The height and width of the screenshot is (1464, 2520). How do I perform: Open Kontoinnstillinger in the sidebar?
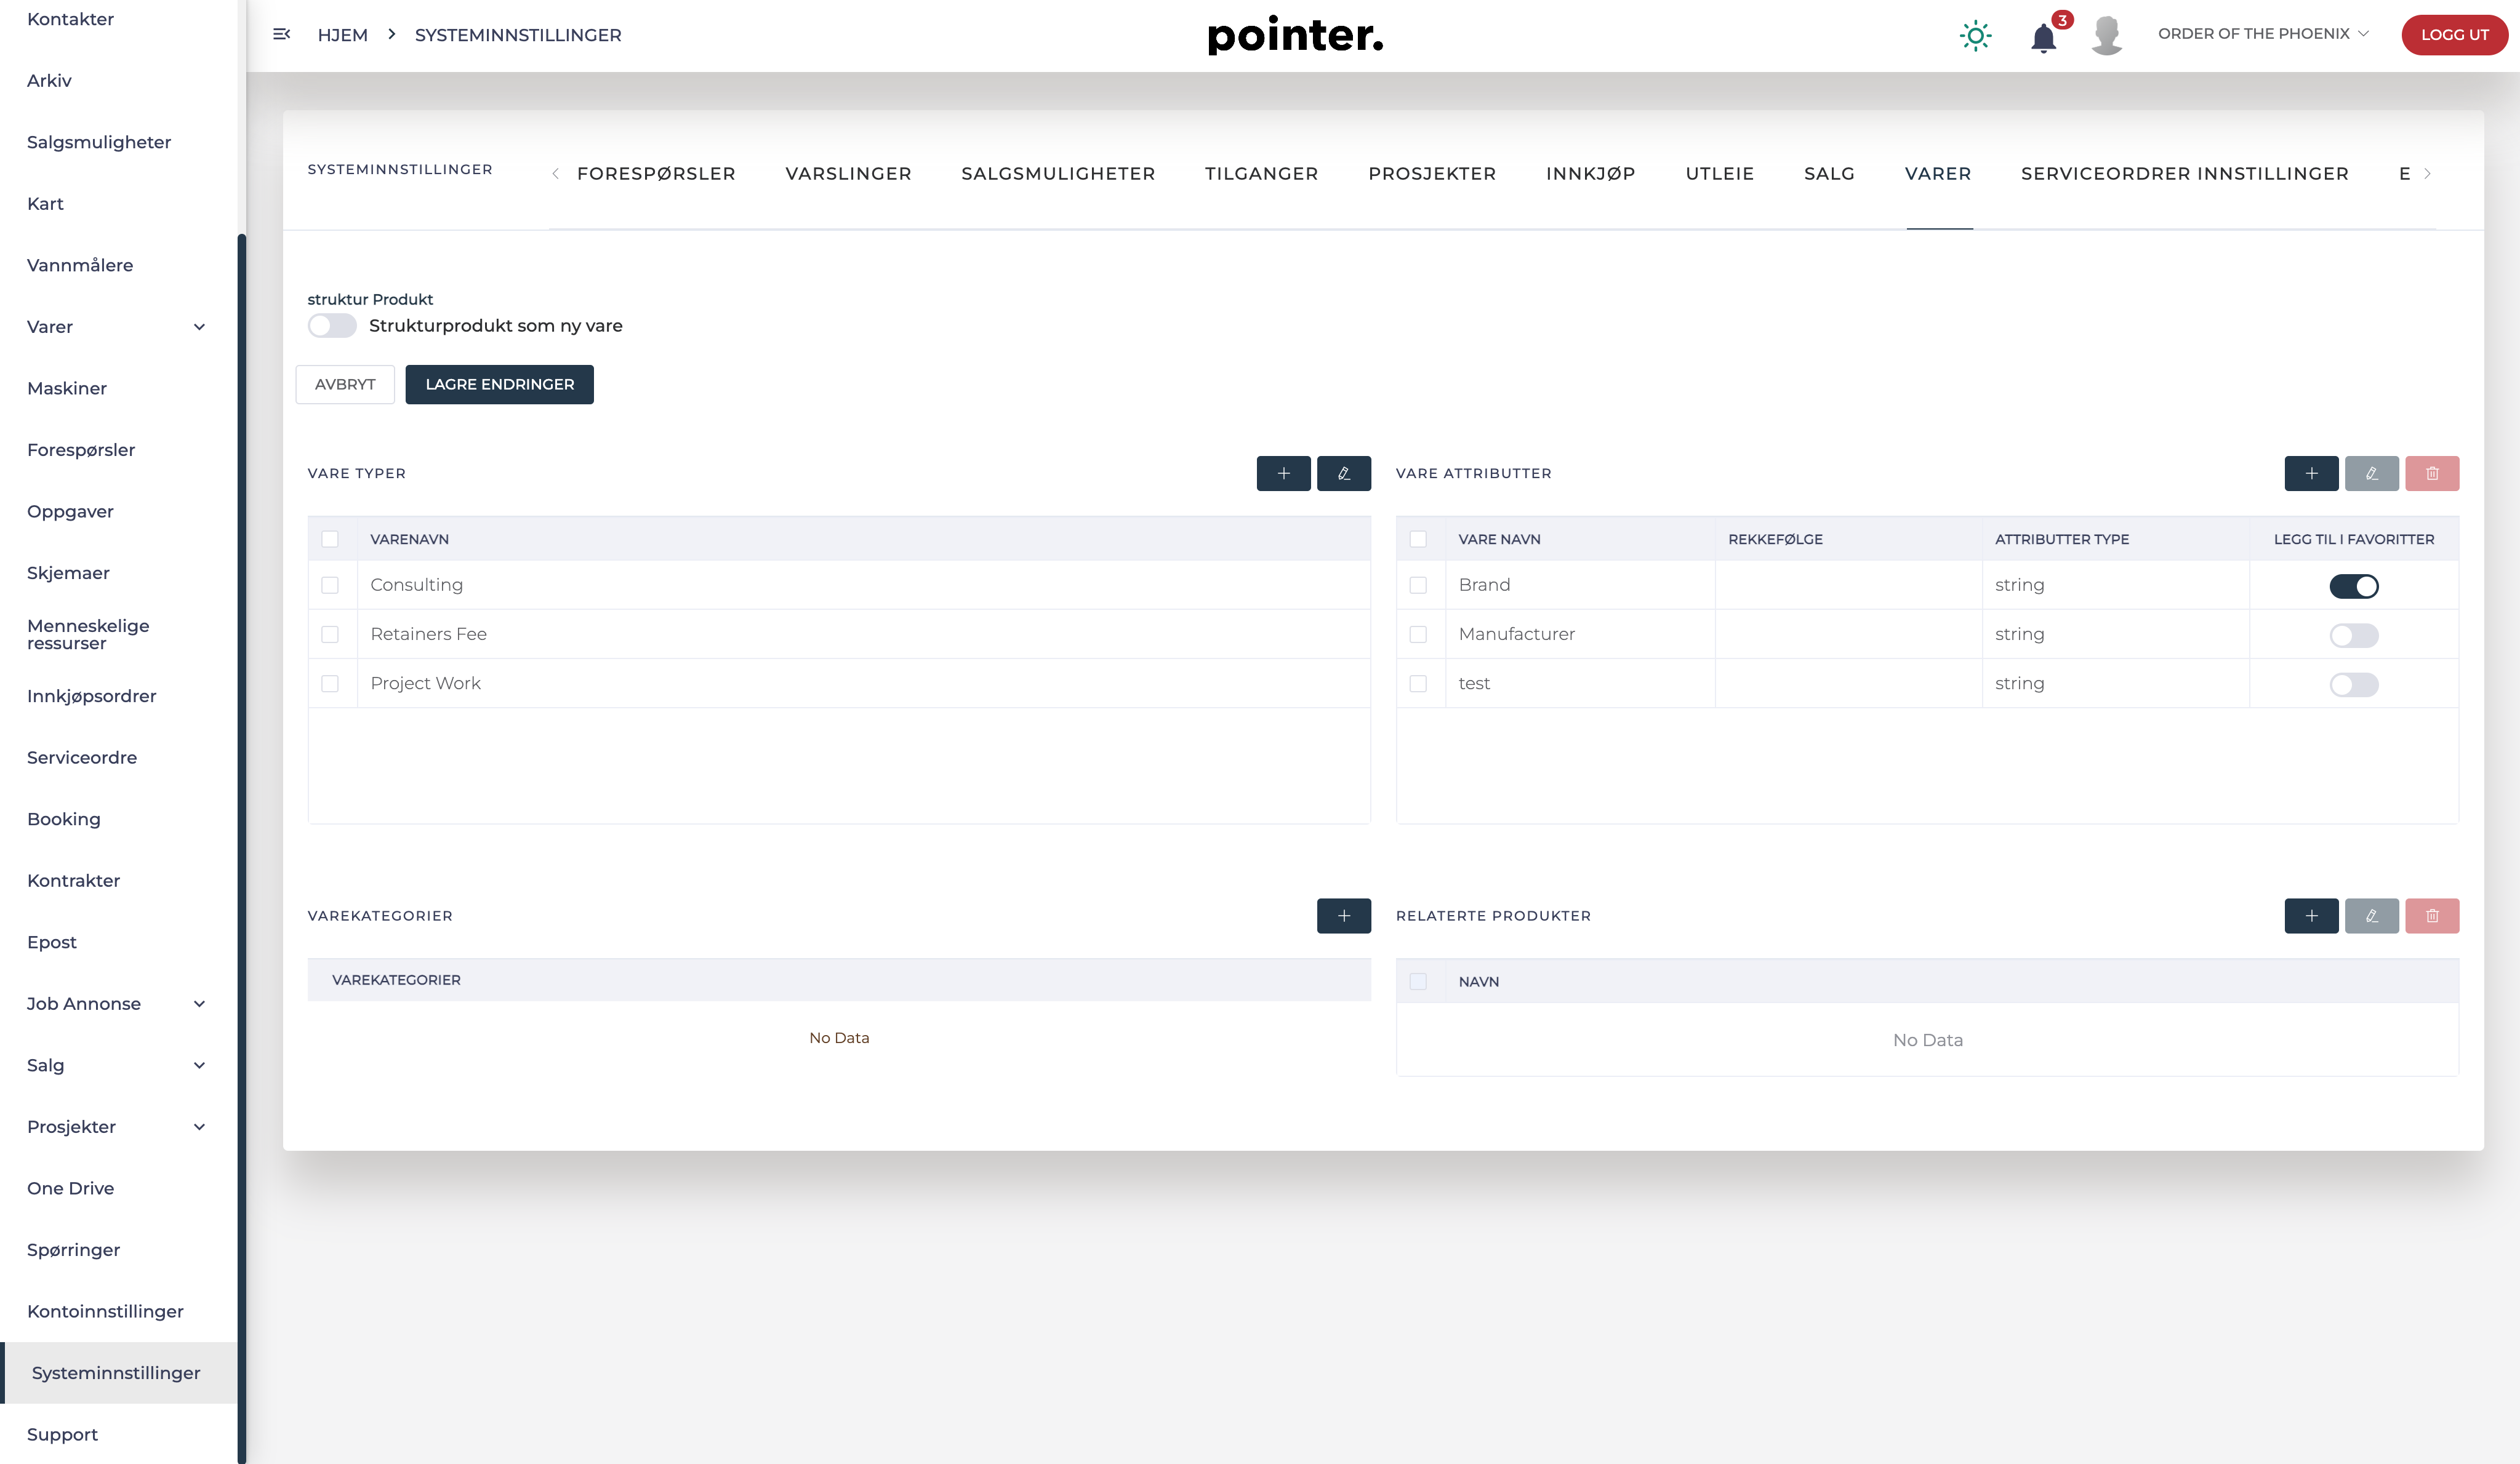coord(105,1312)
